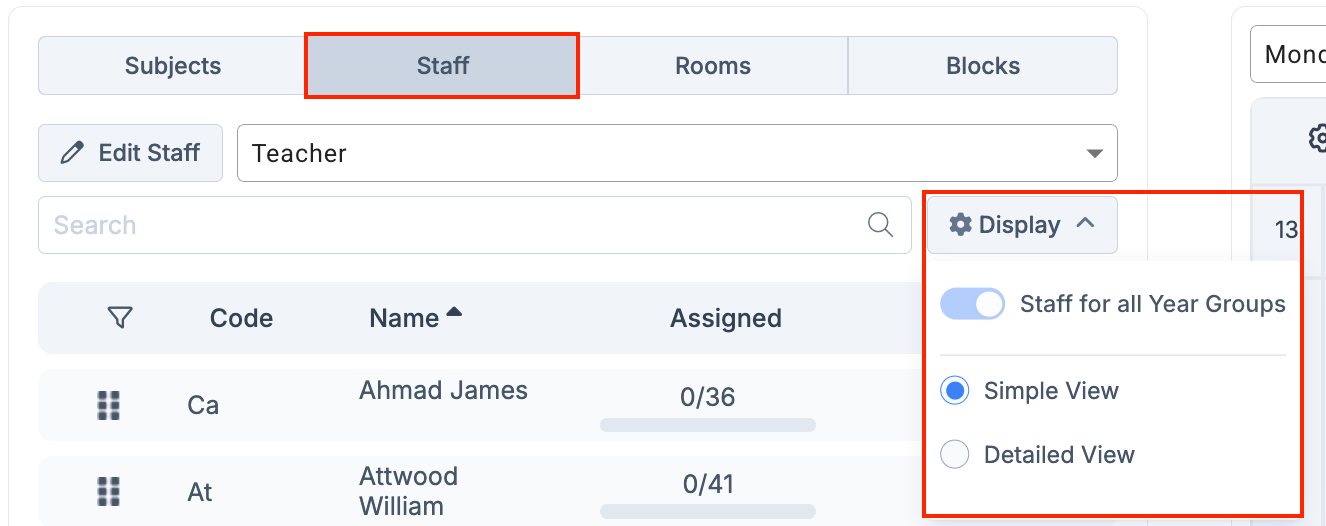This screenshot has height=526, width=1326.
Task: Open the Teacher role dropdown
Action: point(677,153)
